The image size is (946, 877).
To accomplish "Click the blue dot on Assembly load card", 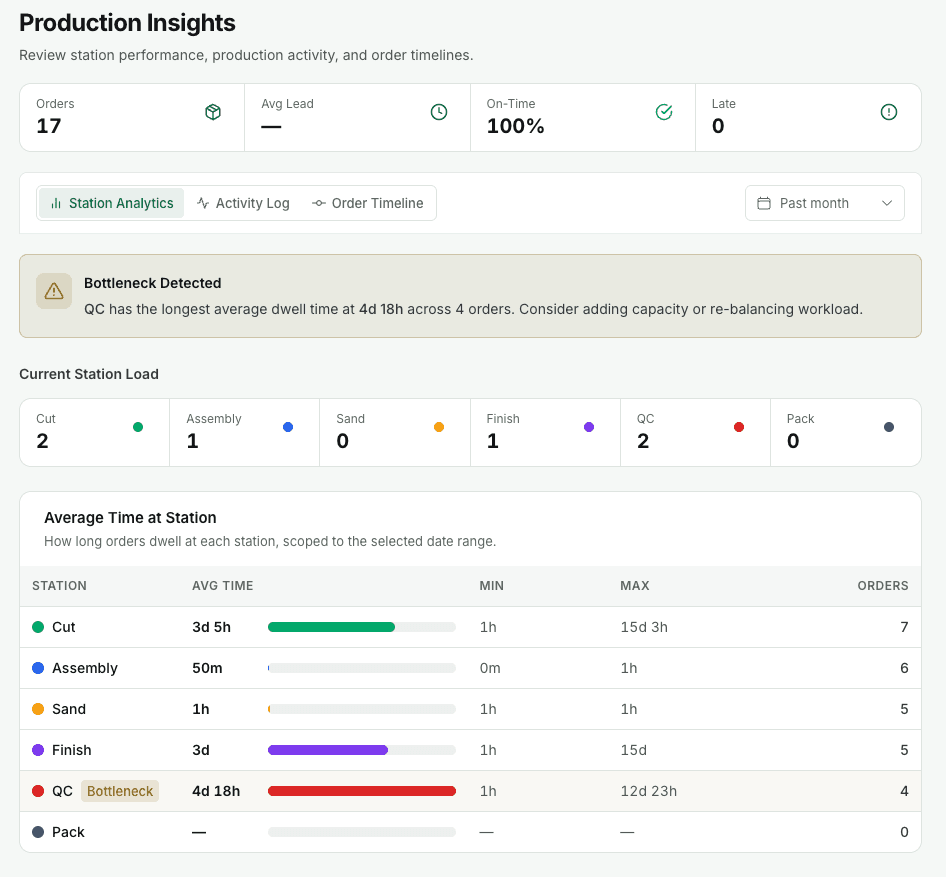I will tap(288, 427).
